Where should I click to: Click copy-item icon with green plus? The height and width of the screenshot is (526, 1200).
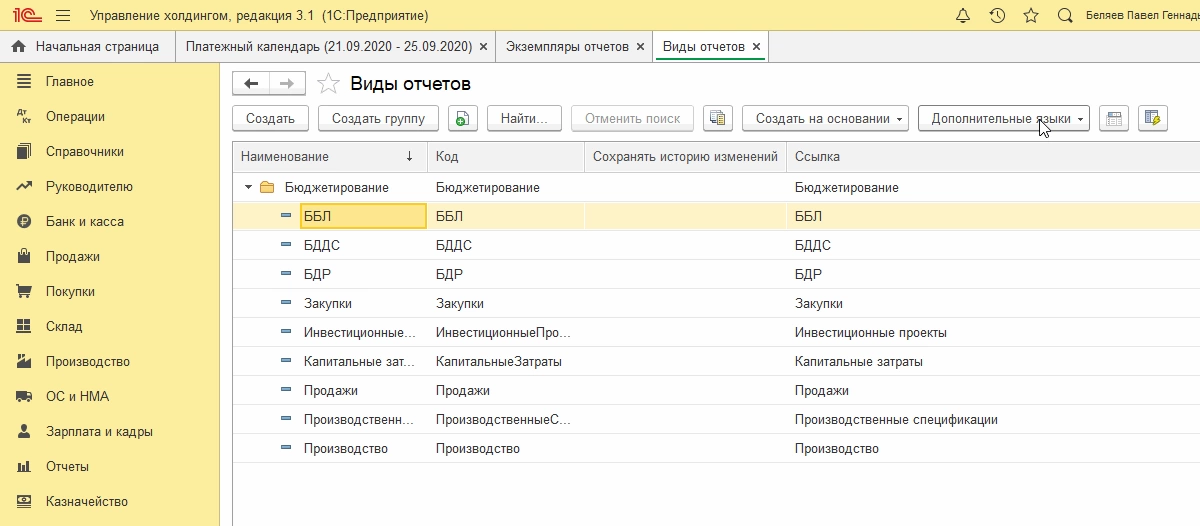461,118
